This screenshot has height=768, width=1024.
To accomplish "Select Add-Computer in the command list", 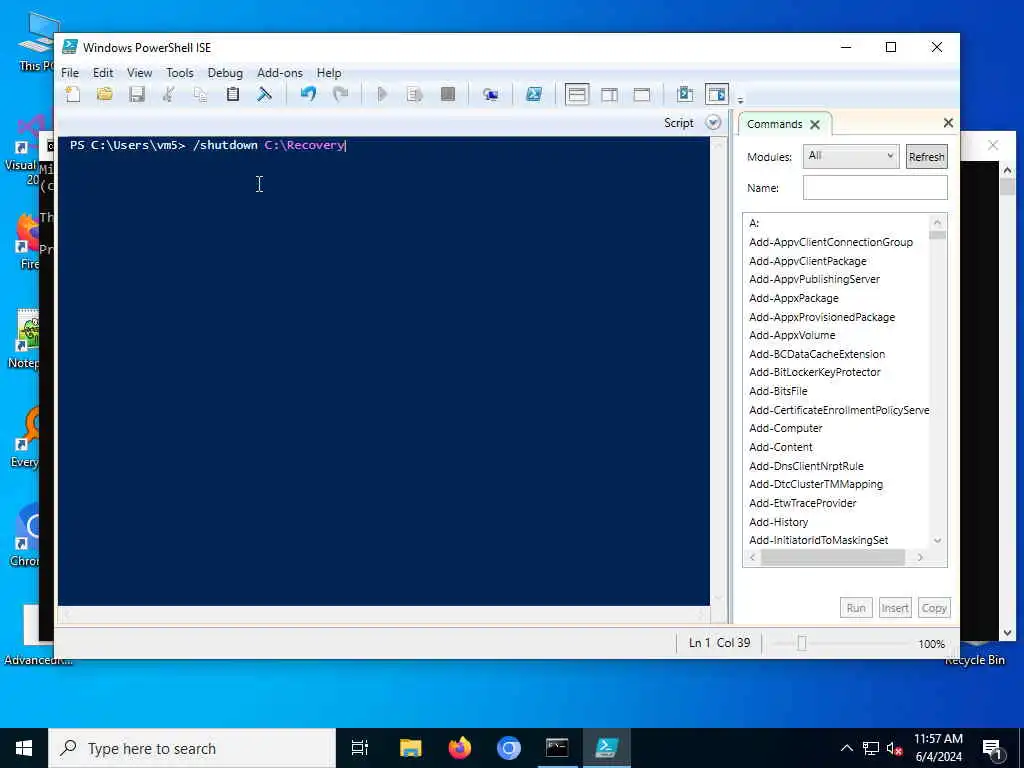I will pyautogui.click(x=786, y=428).
